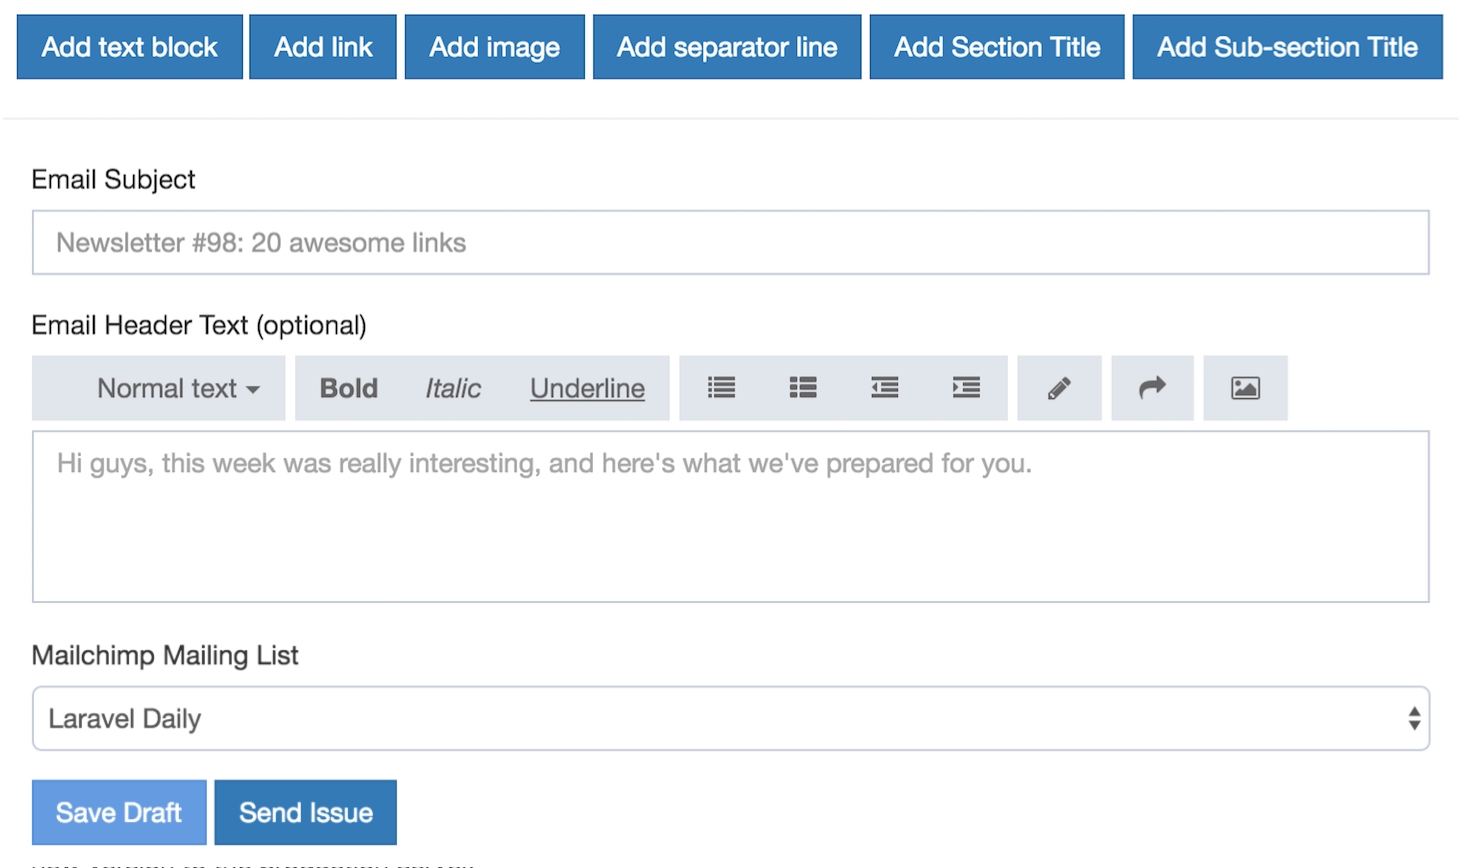1464x868 pixels.
Task: Toggle Italic formatting
Action: 453,388
